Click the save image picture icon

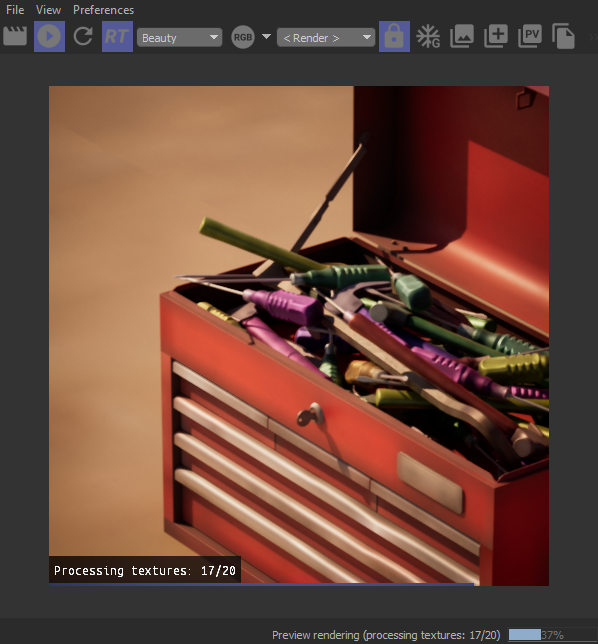(x=462, y=37)
